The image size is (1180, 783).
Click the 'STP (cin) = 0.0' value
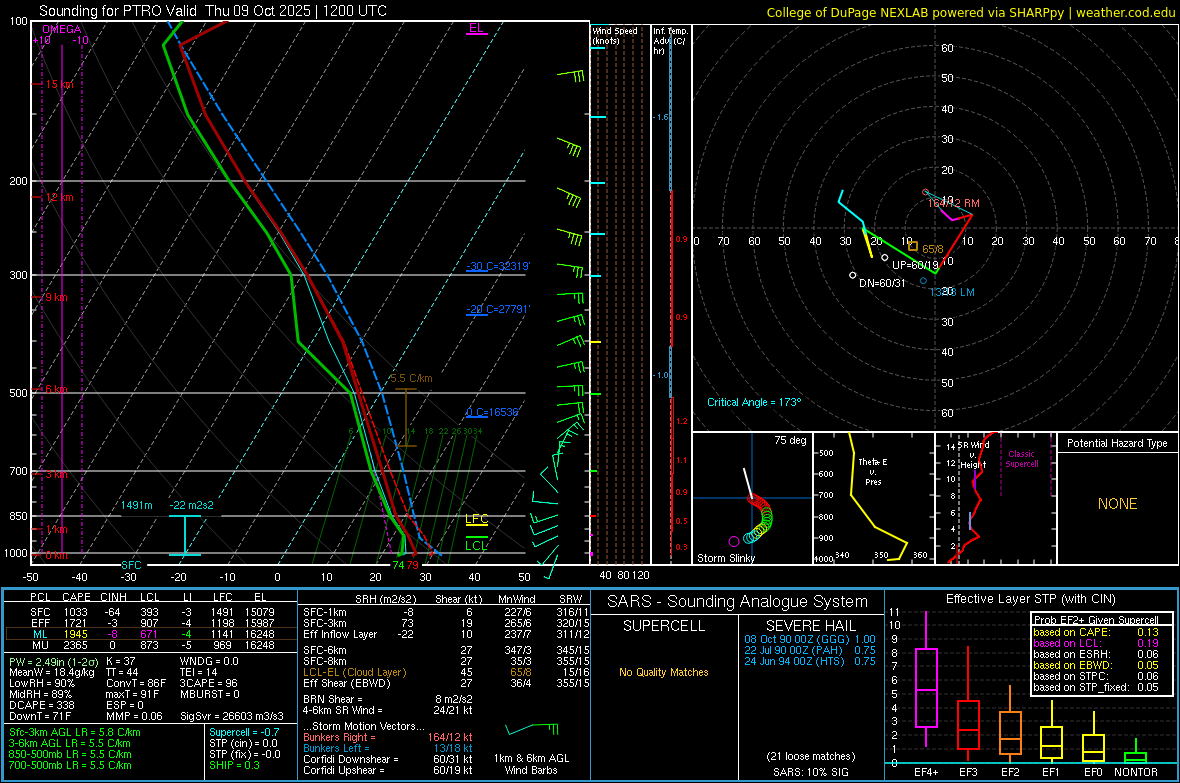click(x=243, y=743)
